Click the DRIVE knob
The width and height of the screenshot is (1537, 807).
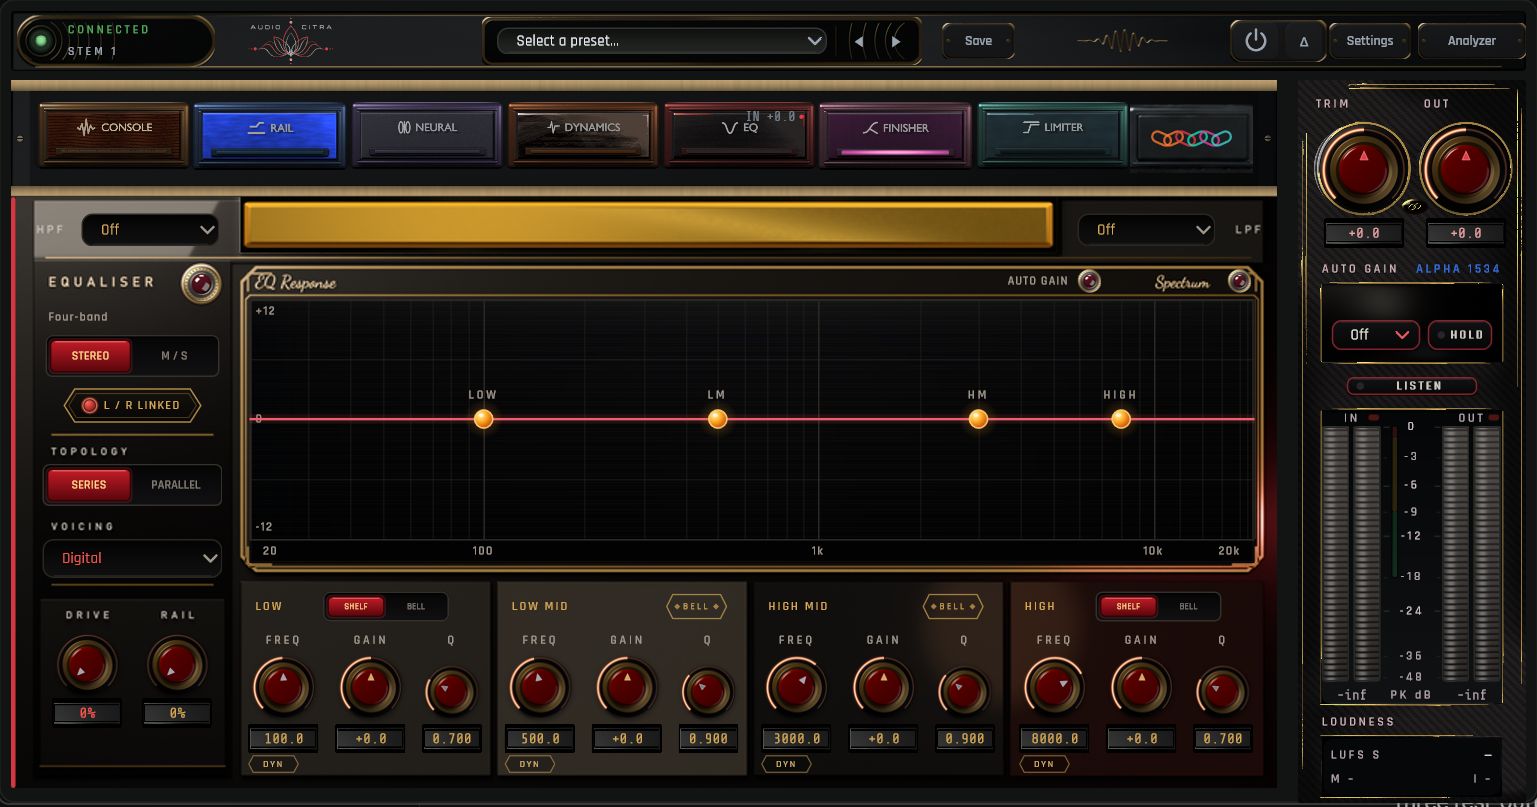coord(88,663)
